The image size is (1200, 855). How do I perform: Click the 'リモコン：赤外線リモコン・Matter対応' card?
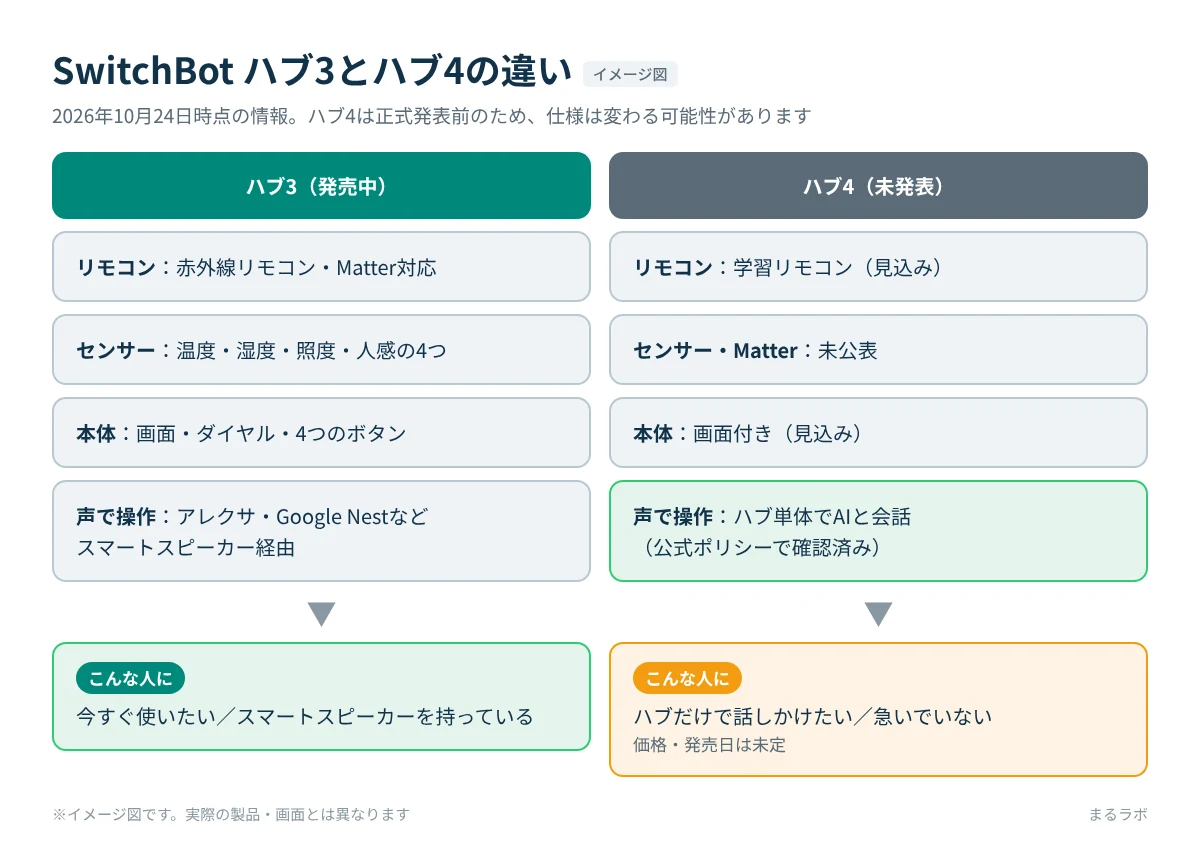tap(321, 267)
